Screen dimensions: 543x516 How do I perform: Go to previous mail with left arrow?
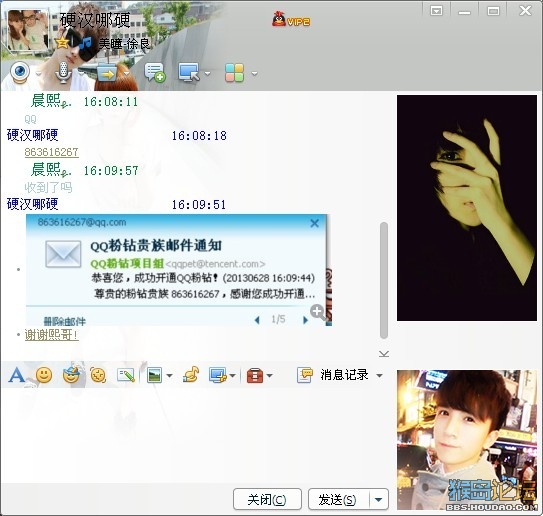257,320
